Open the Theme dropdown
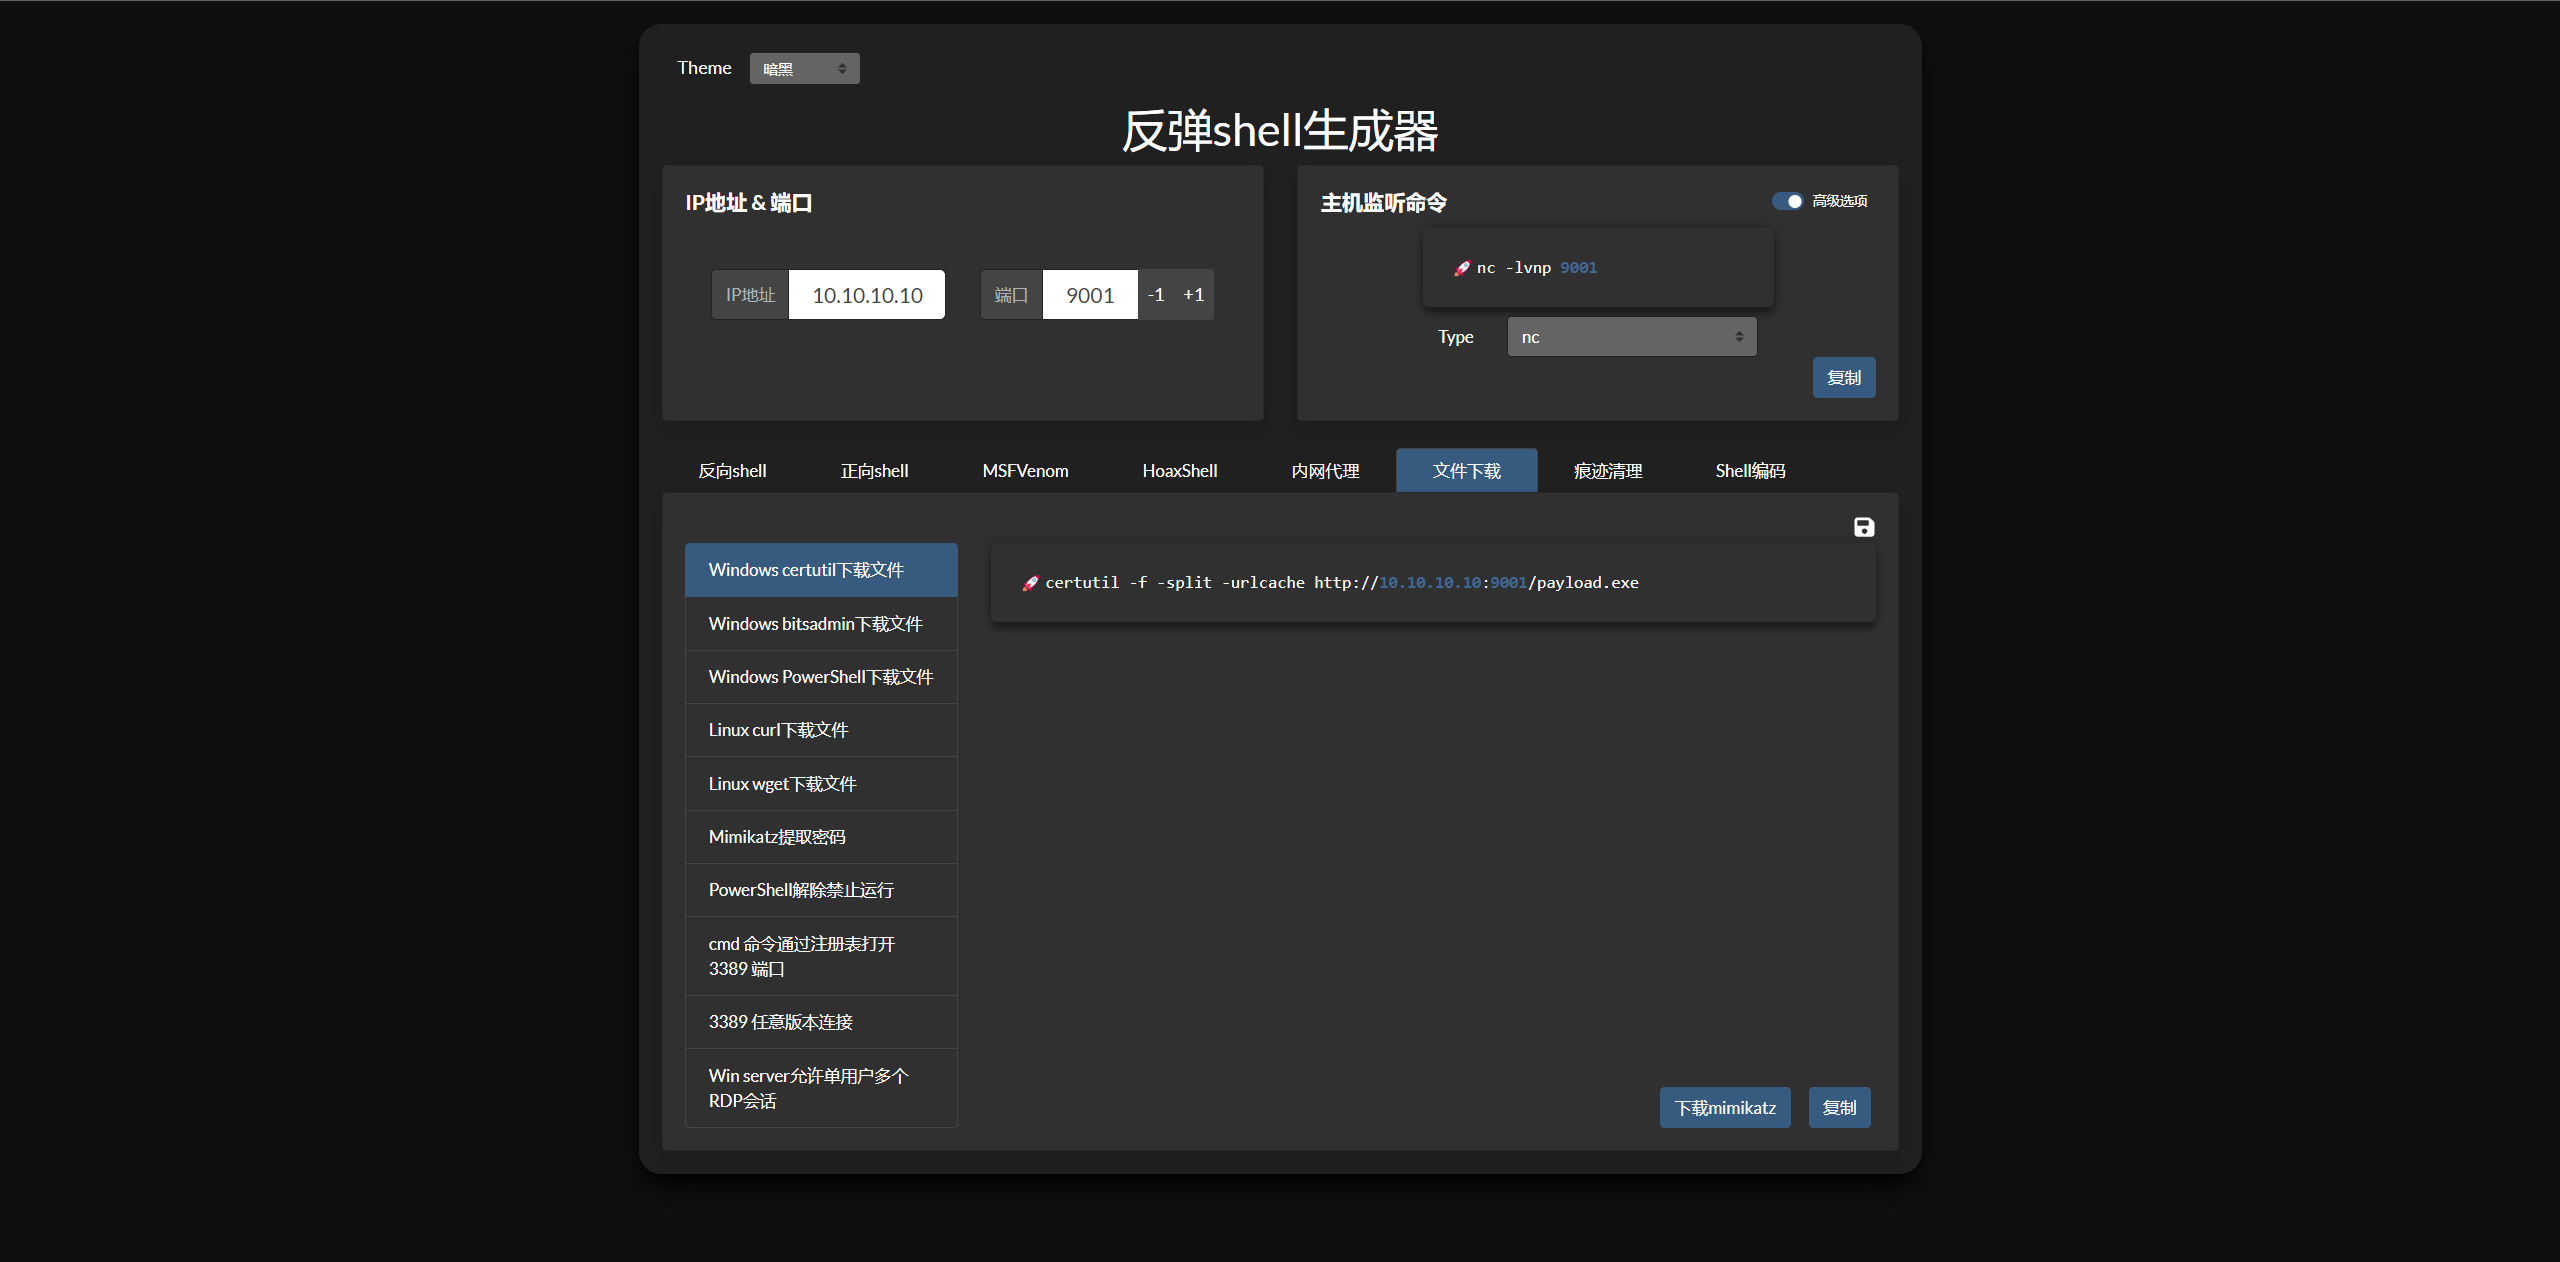 pos(804,69)
